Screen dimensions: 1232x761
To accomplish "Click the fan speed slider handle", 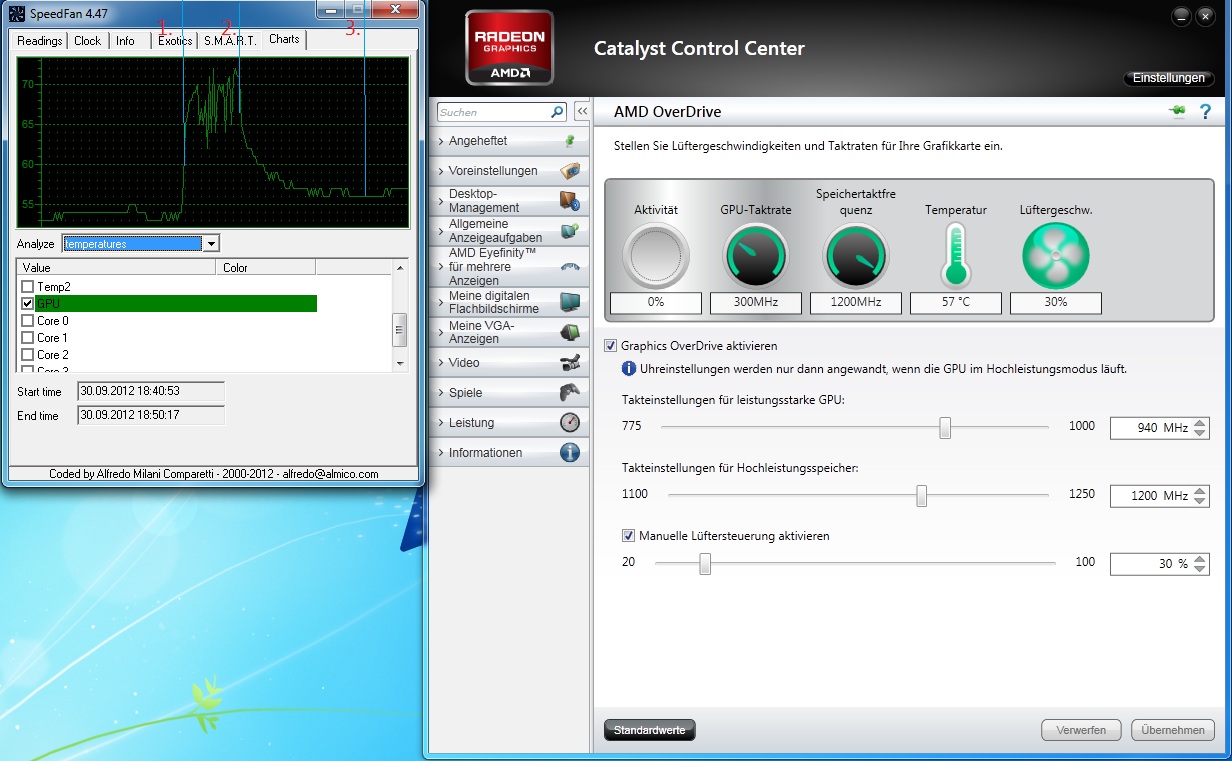I will (705, 564).
